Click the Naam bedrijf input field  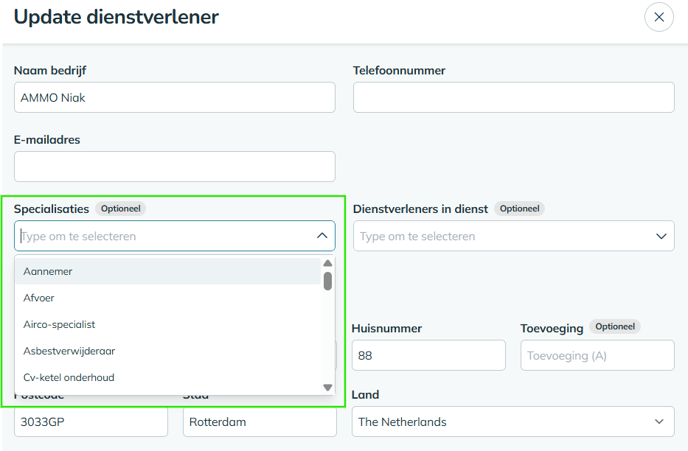(175, 97)
